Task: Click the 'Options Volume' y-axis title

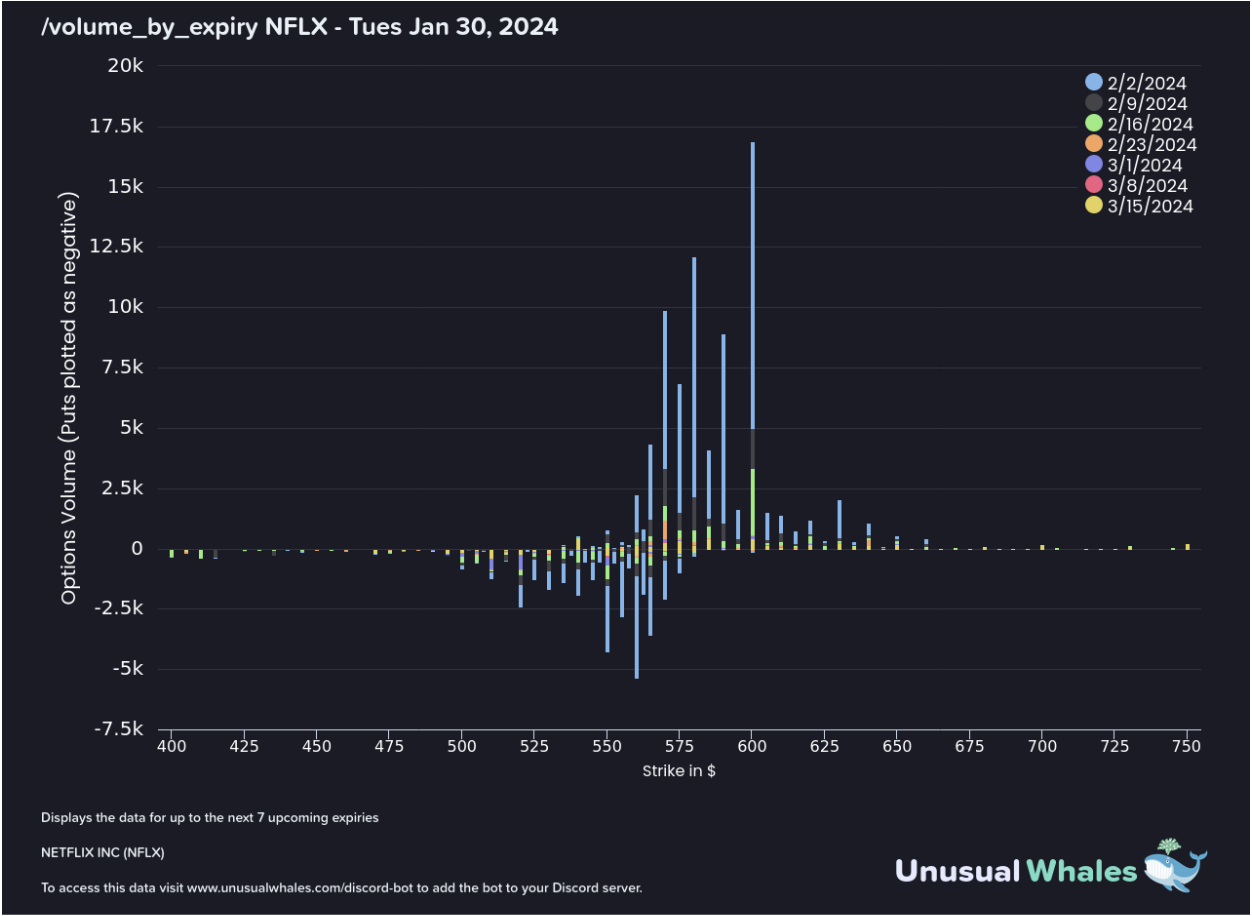Action: coord(69,400)
